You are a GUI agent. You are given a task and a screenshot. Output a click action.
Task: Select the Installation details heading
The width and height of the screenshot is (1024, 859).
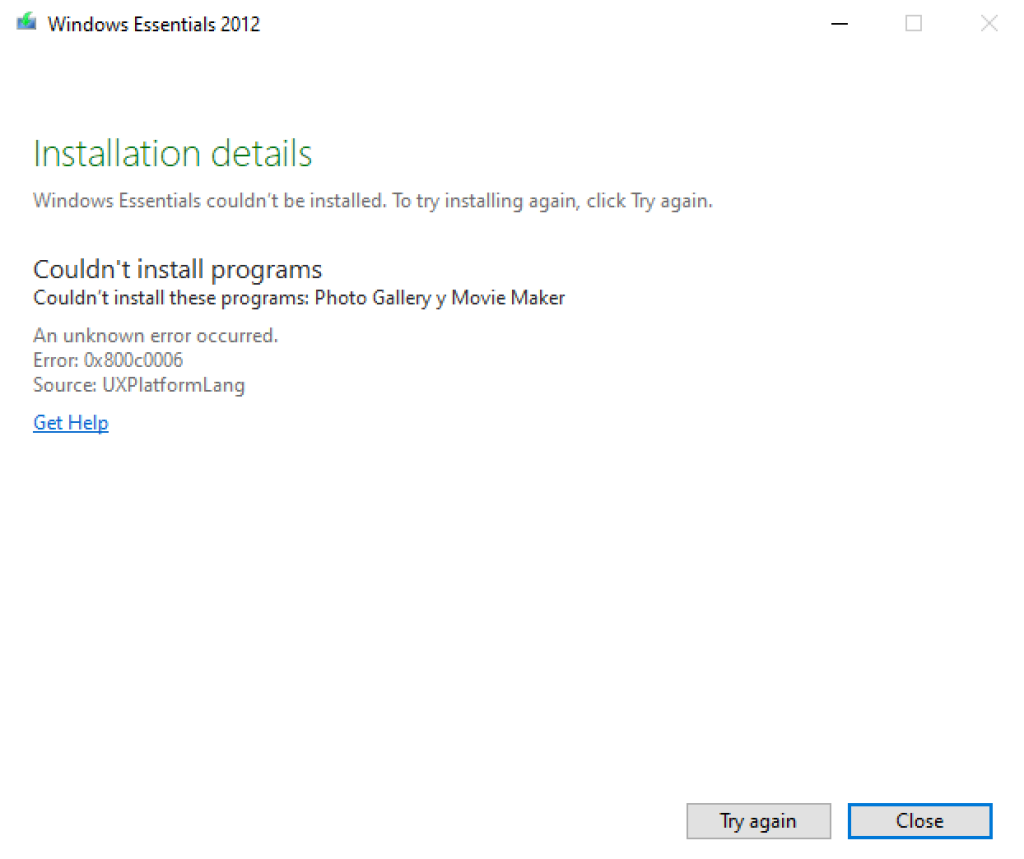click(172, 153)
